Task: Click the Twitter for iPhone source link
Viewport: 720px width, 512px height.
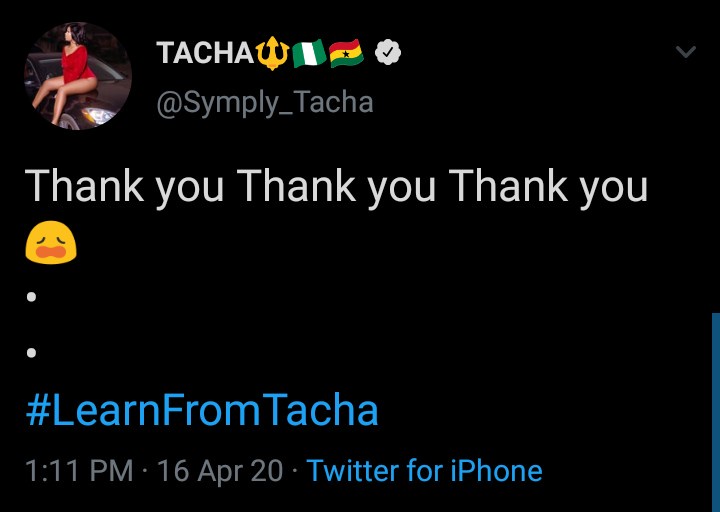Action: coord(424,470)
